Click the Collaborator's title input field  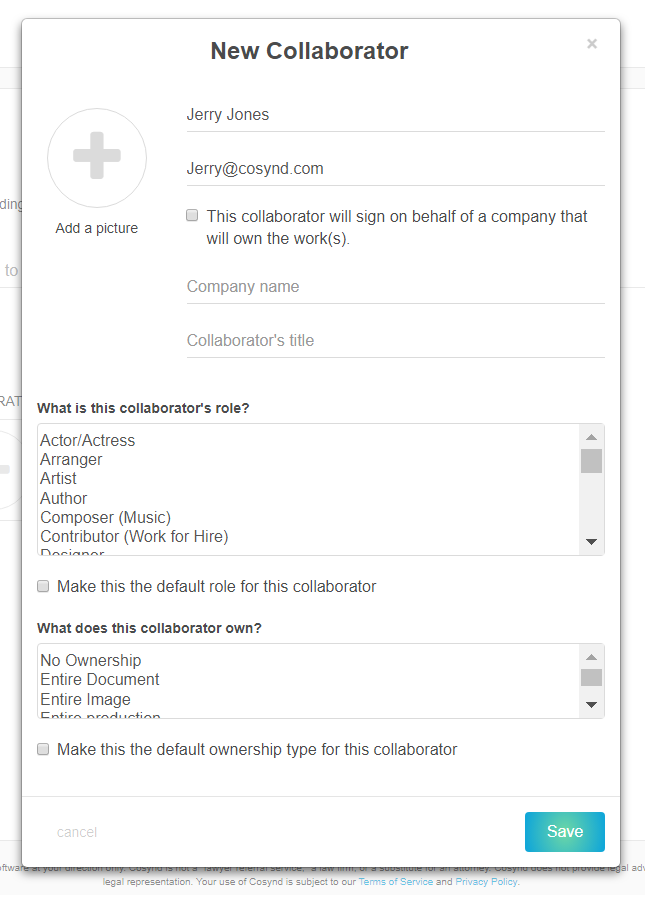(395, 341)
